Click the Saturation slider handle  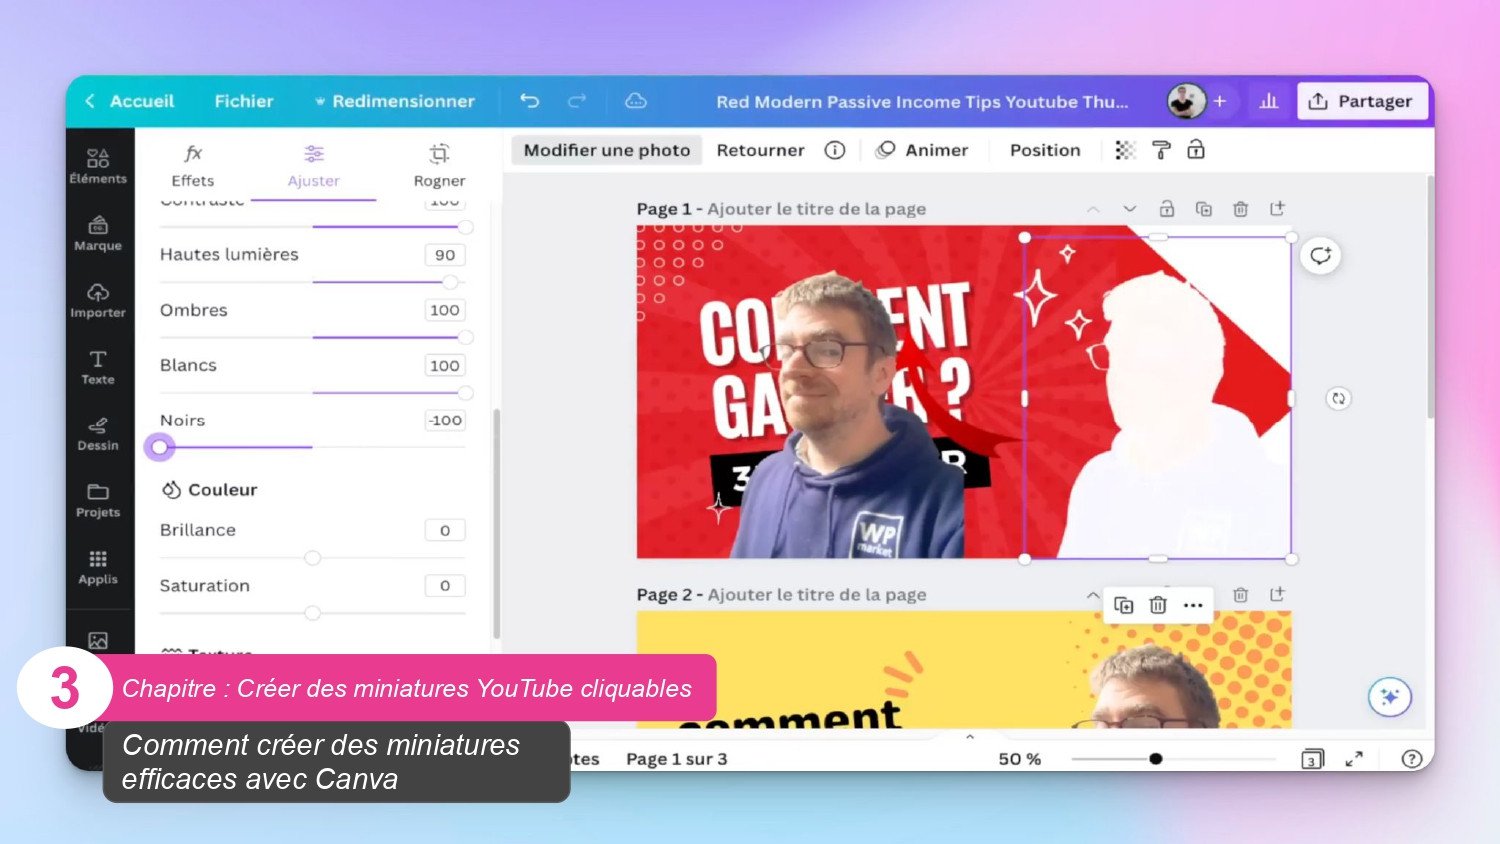click(x=313, y=613)
